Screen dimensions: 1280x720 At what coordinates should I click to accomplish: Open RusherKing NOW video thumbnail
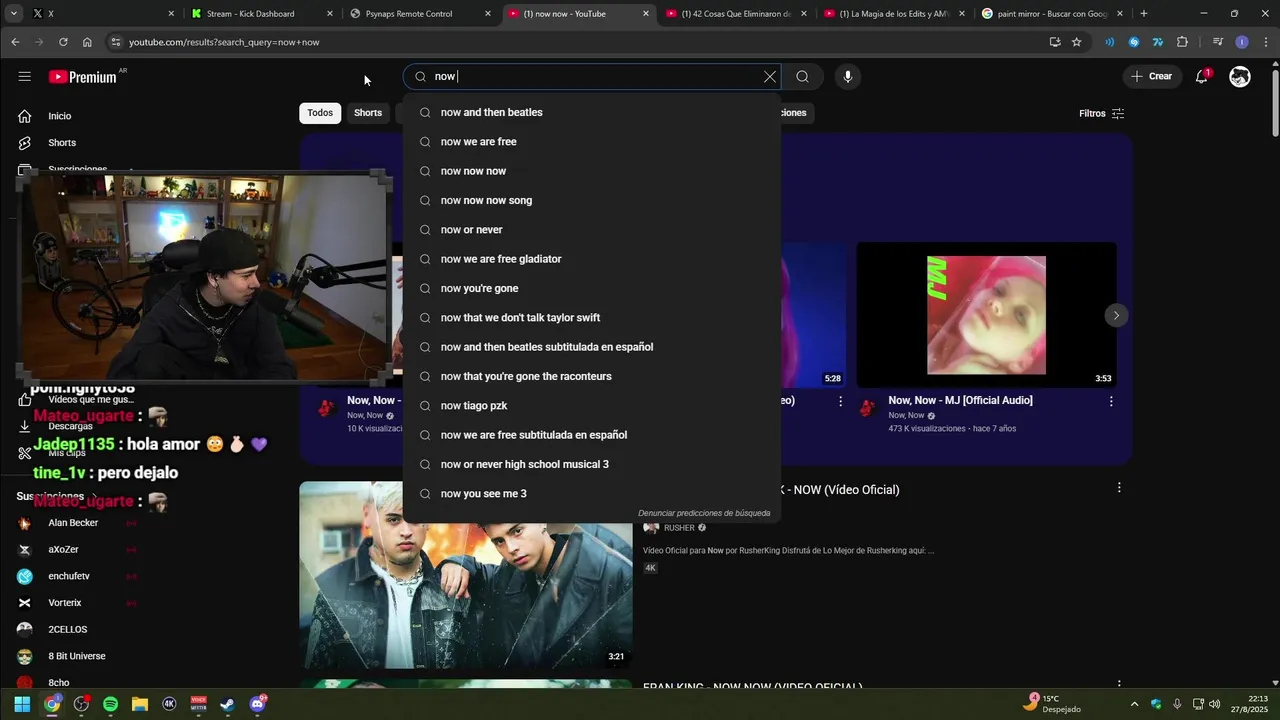click(466, 575)
